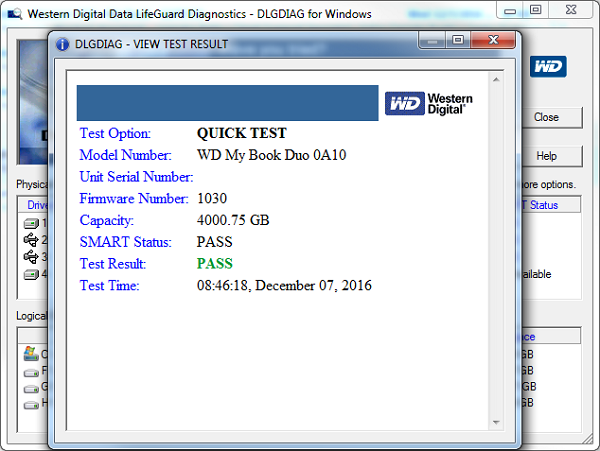Select the last logical drive icon in the list
The width and height of the screenshot is (600, 451).
[31, 402]
